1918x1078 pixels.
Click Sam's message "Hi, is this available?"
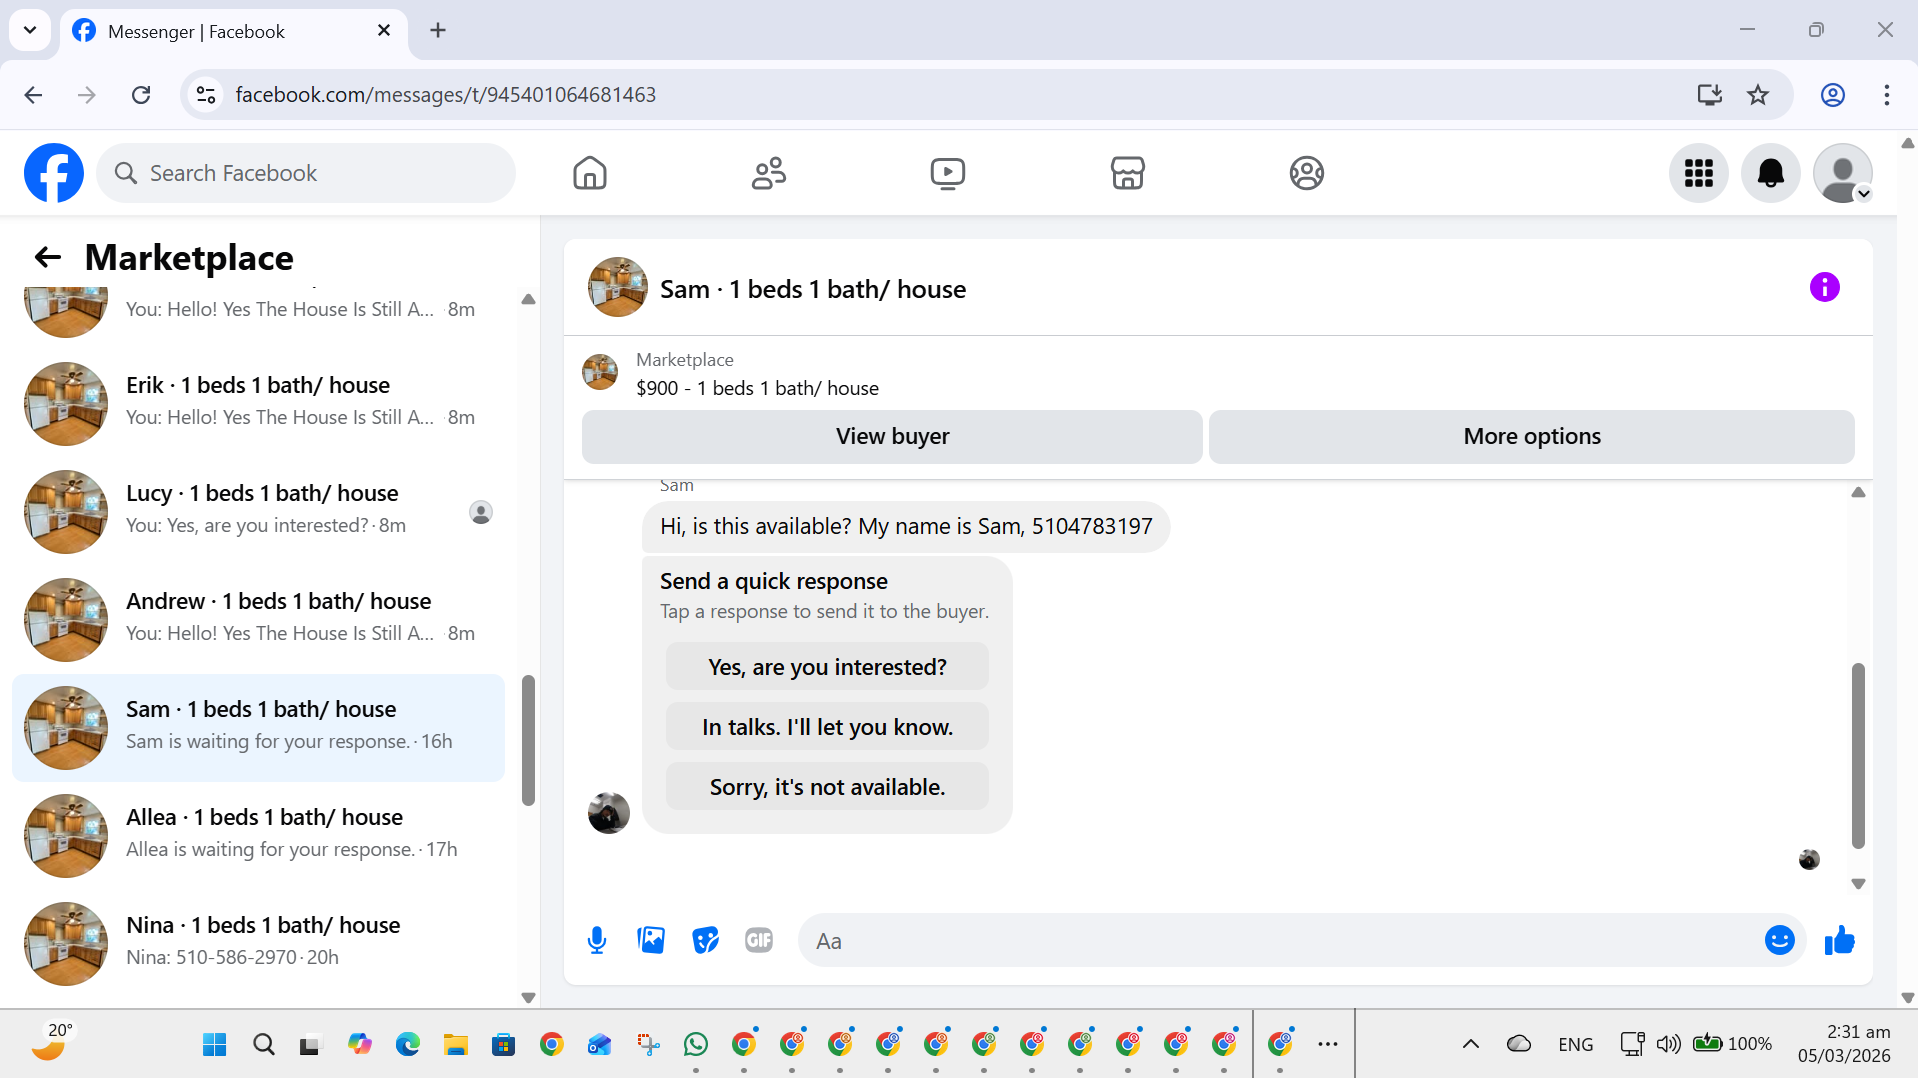coord(905,527)
